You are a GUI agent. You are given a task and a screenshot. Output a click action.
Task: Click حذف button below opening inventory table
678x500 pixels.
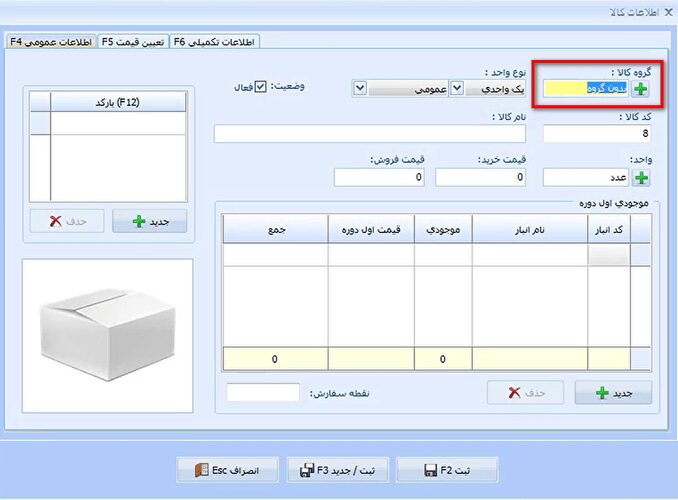(x=525, y=393)
